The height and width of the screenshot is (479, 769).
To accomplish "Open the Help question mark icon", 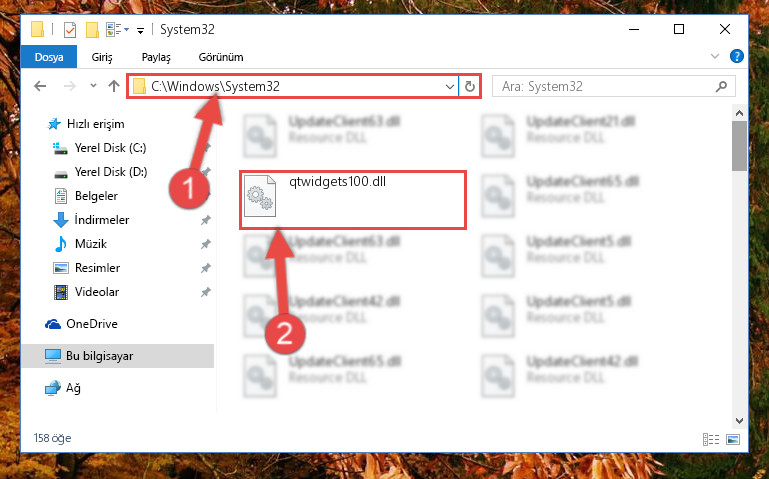I will pyautogui.click(x=736, y=56).
